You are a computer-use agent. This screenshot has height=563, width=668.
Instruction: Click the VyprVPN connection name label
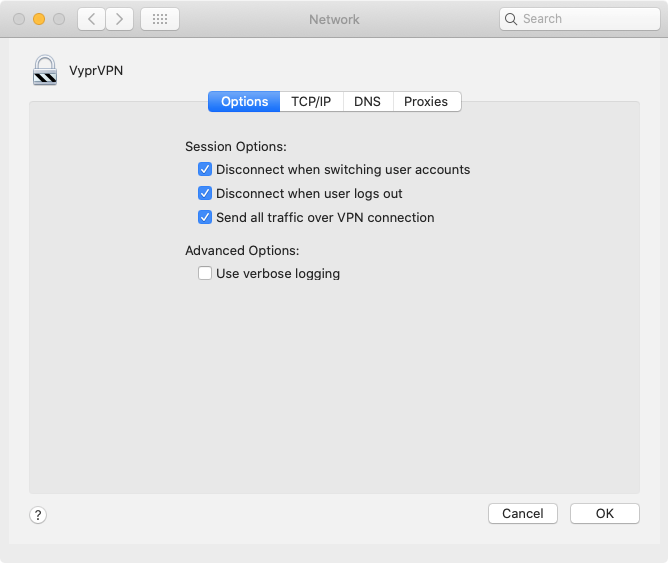pyautogui.click(x=96, y=71)
